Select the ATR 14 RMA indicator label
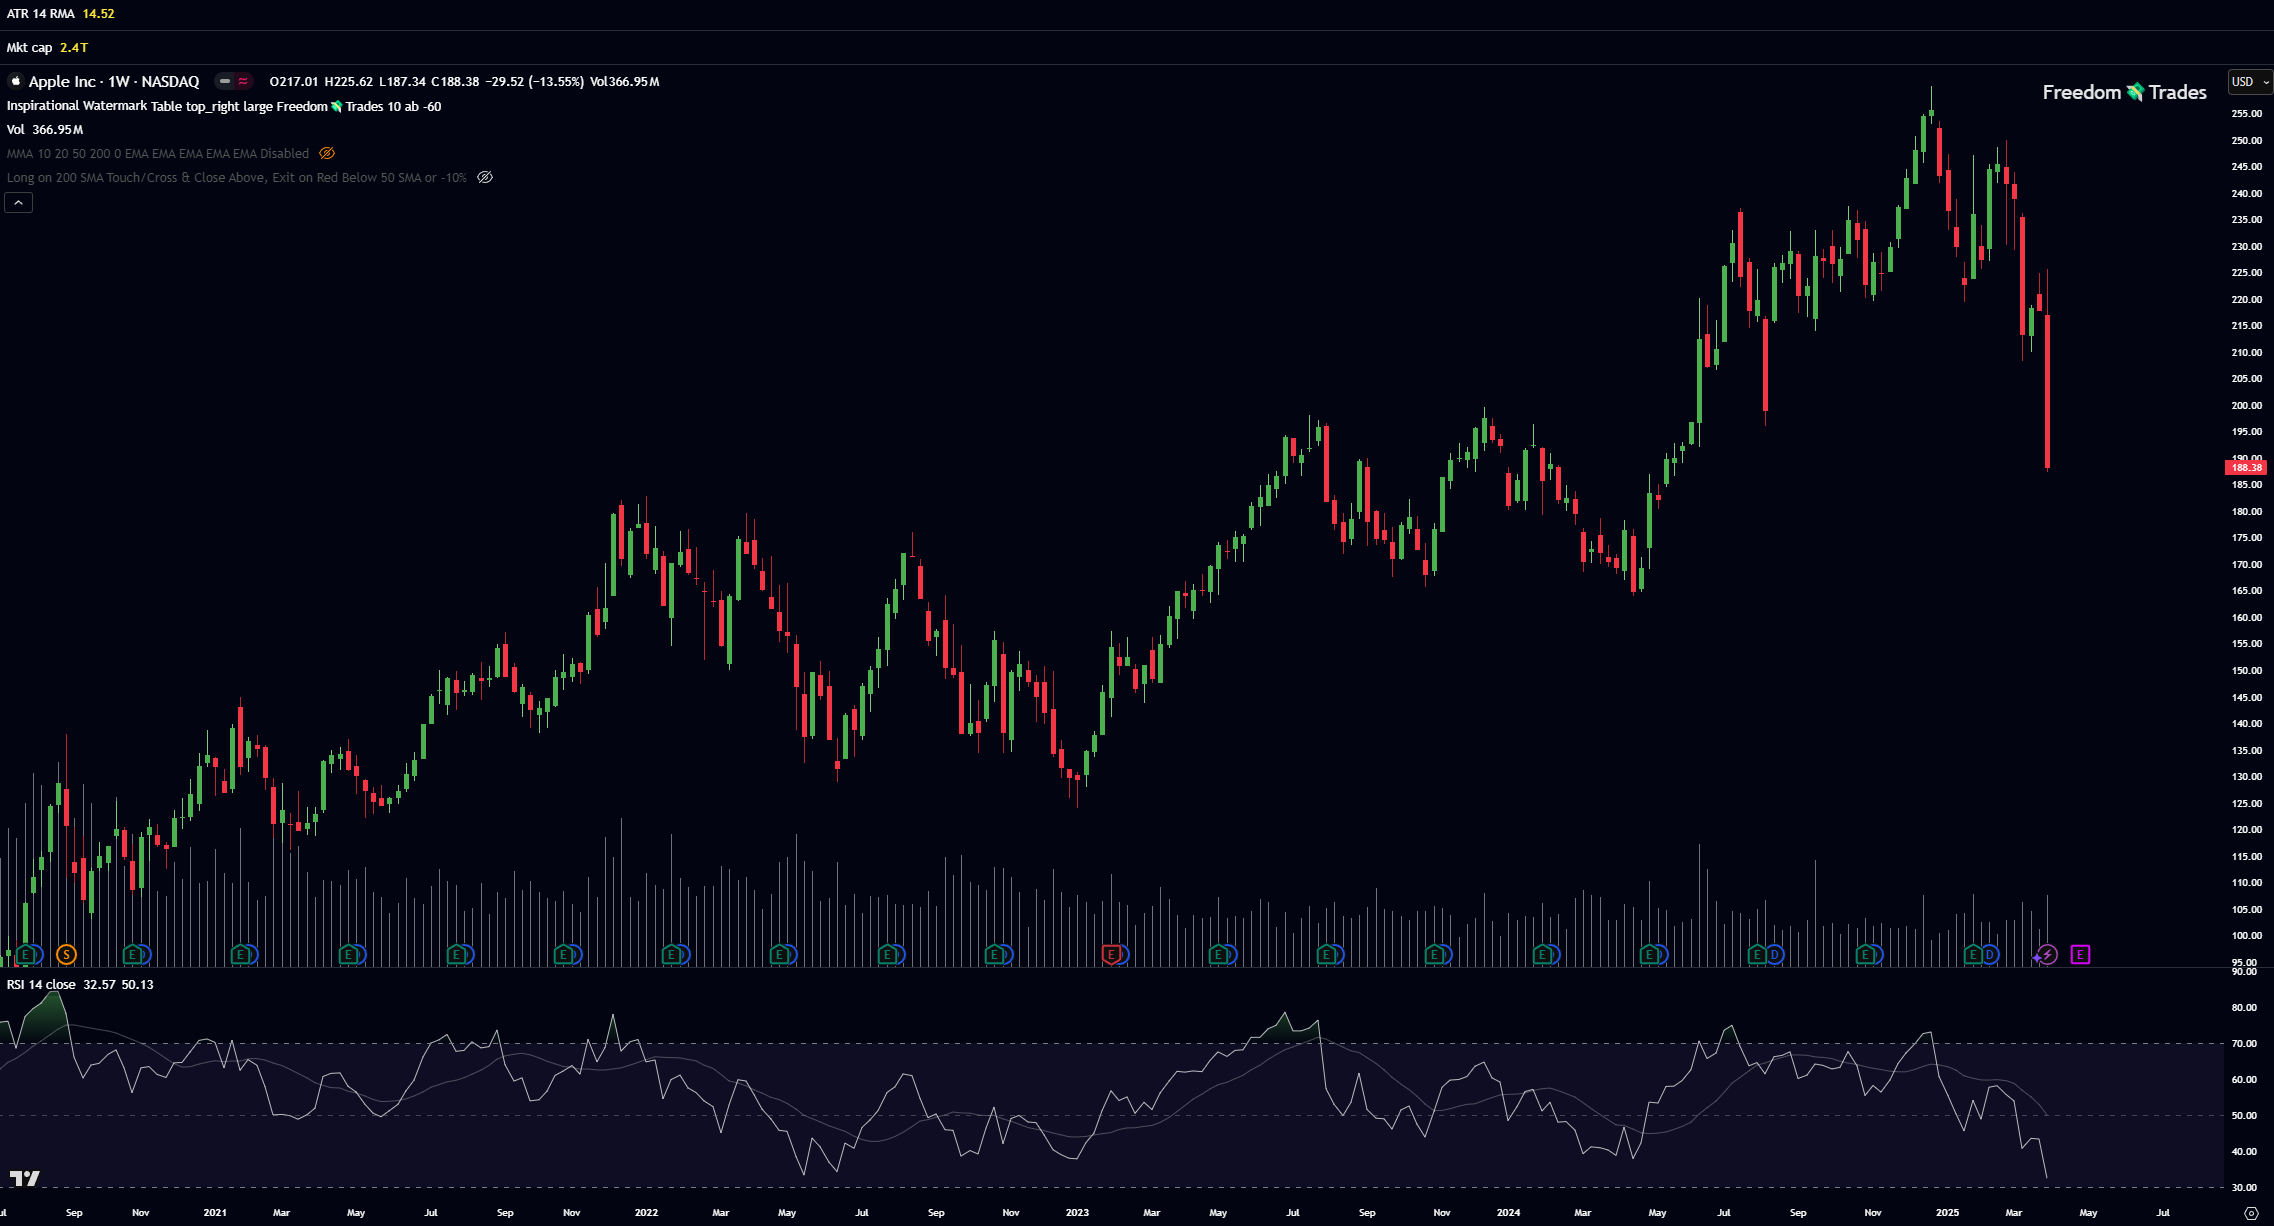The height and width of the screenshot is (1226, 2274). pyautogui.click(x=41, y=14)
